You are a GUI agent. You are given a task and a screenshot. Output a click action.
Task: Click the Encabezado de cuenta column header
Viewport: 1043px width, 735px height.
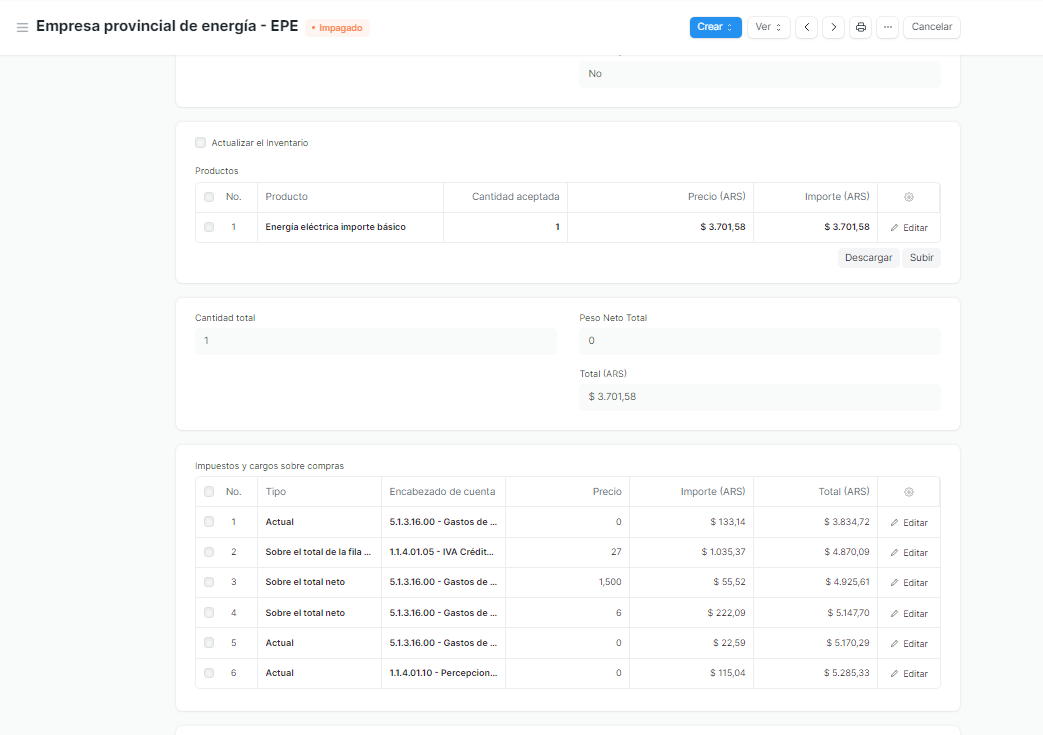[443, 492]
